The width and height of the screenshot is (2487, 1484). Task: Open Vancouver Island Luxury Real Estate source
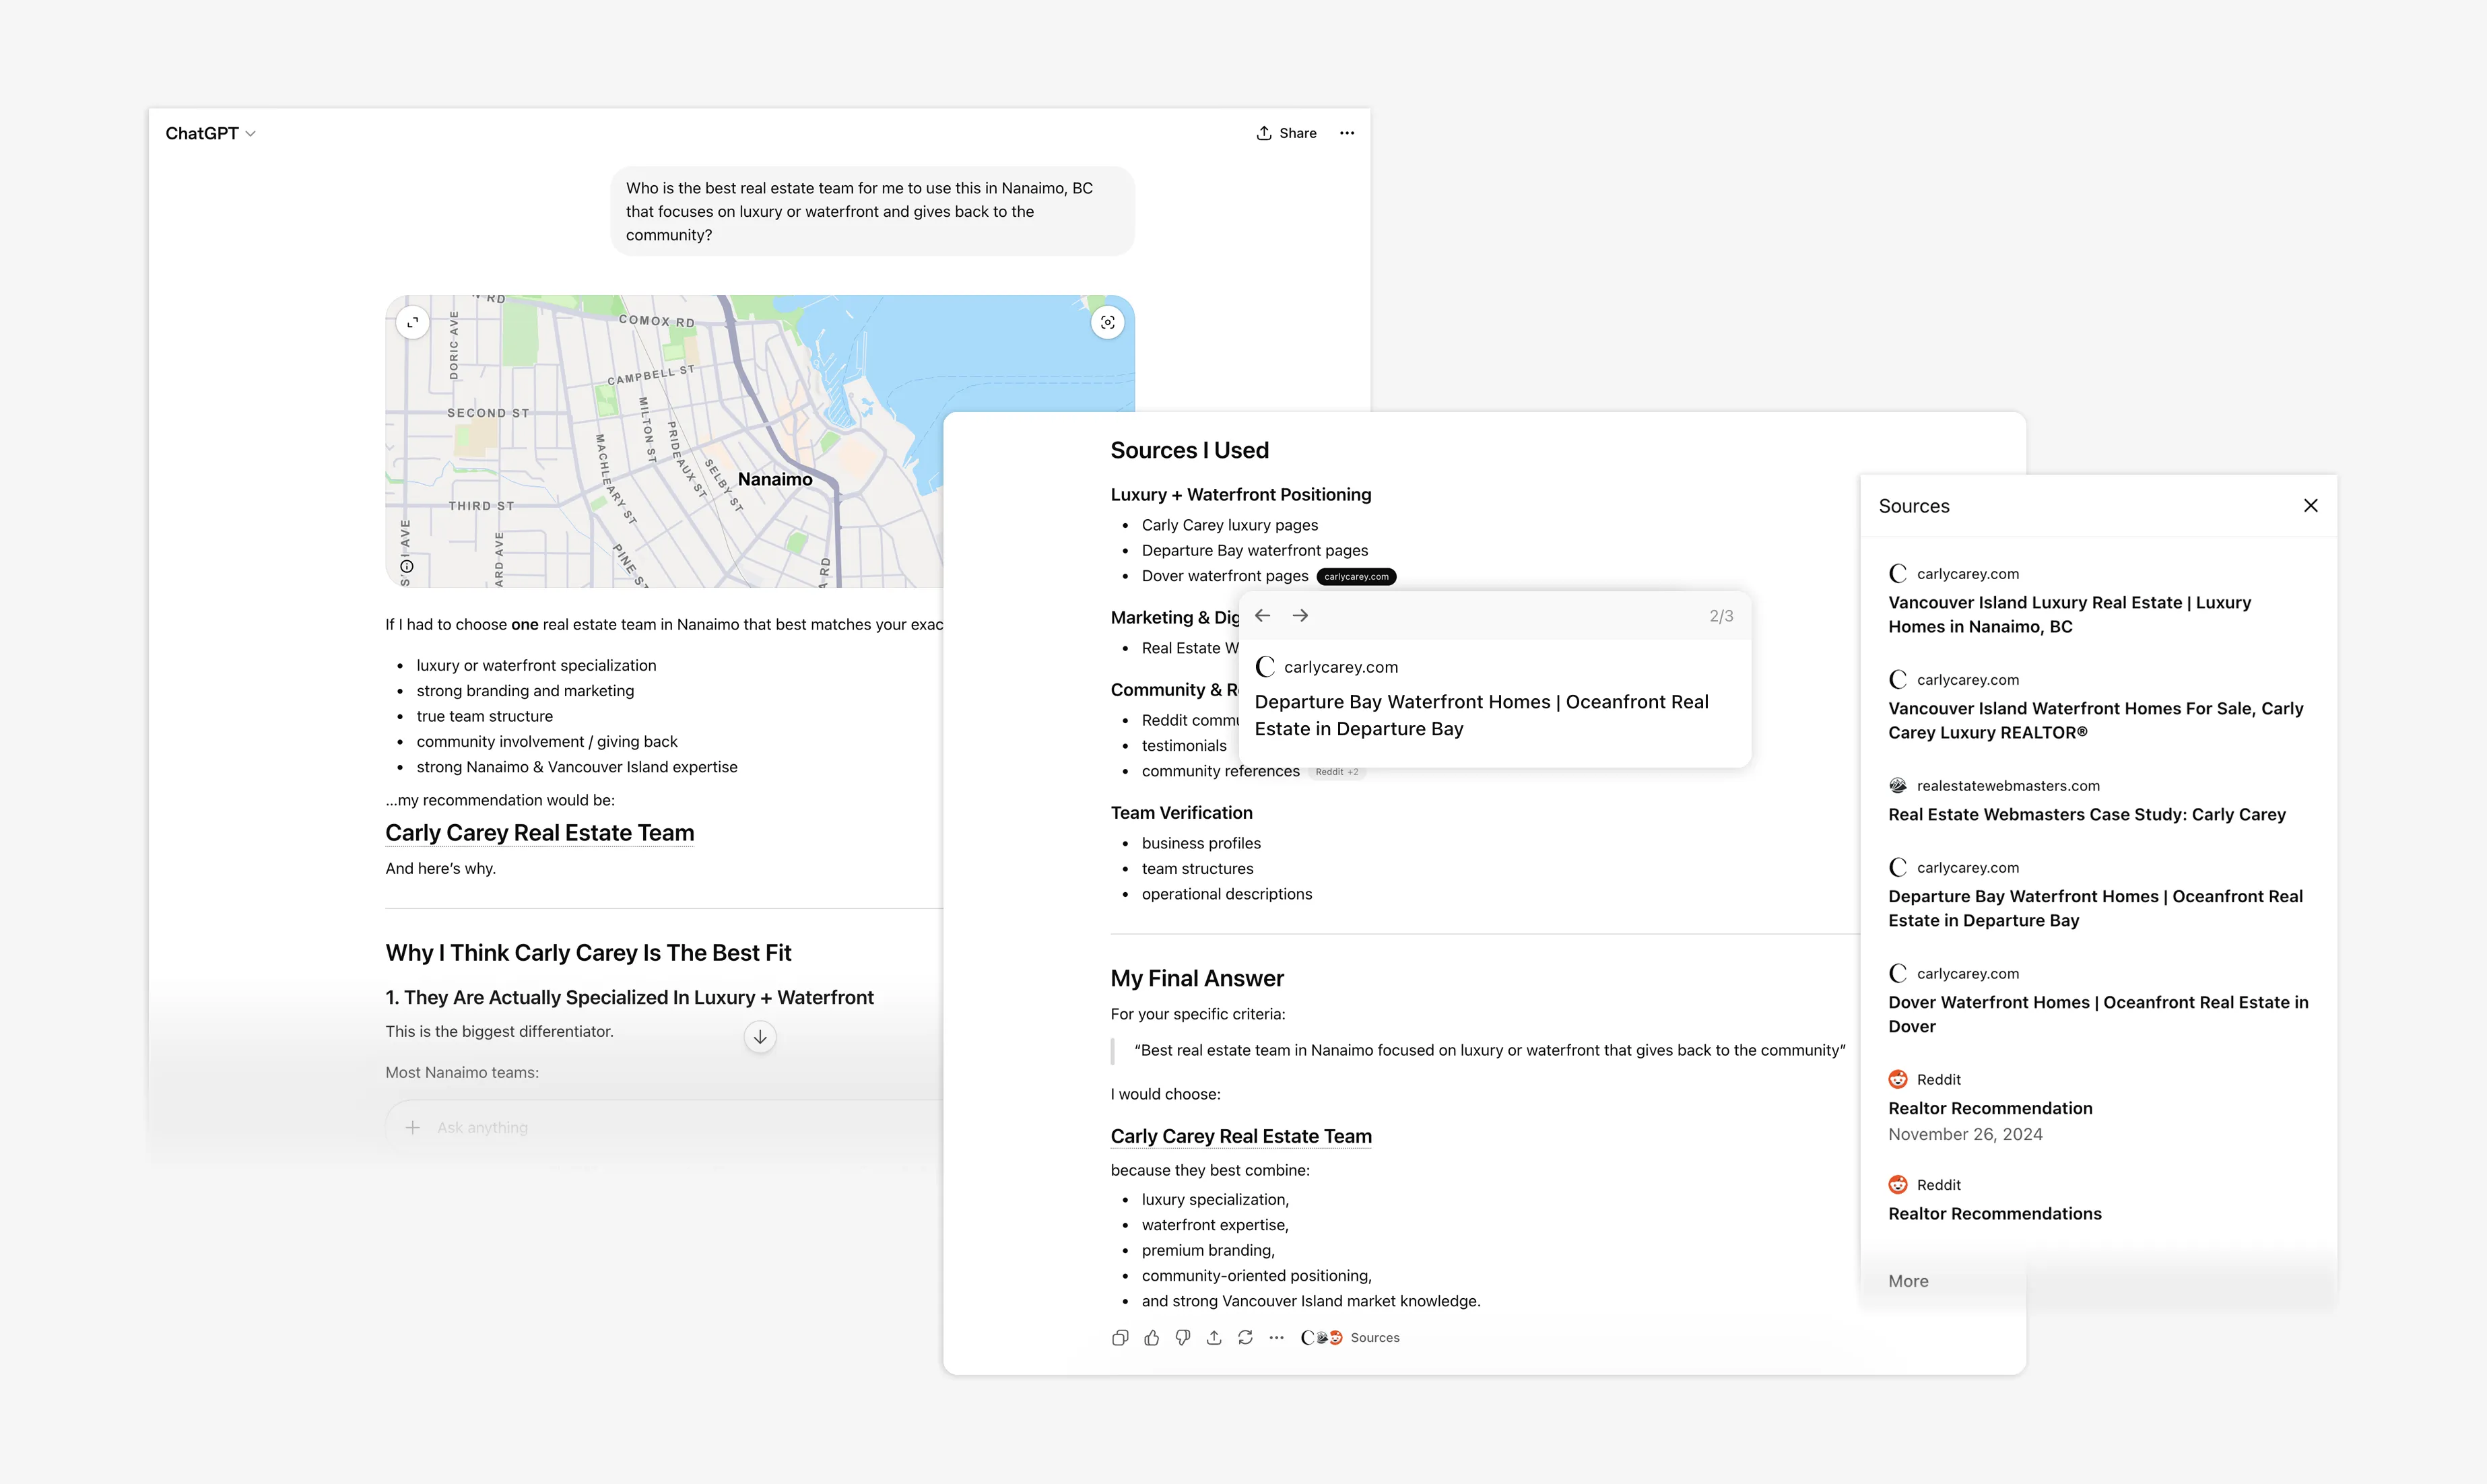(x=2069, y=615)
